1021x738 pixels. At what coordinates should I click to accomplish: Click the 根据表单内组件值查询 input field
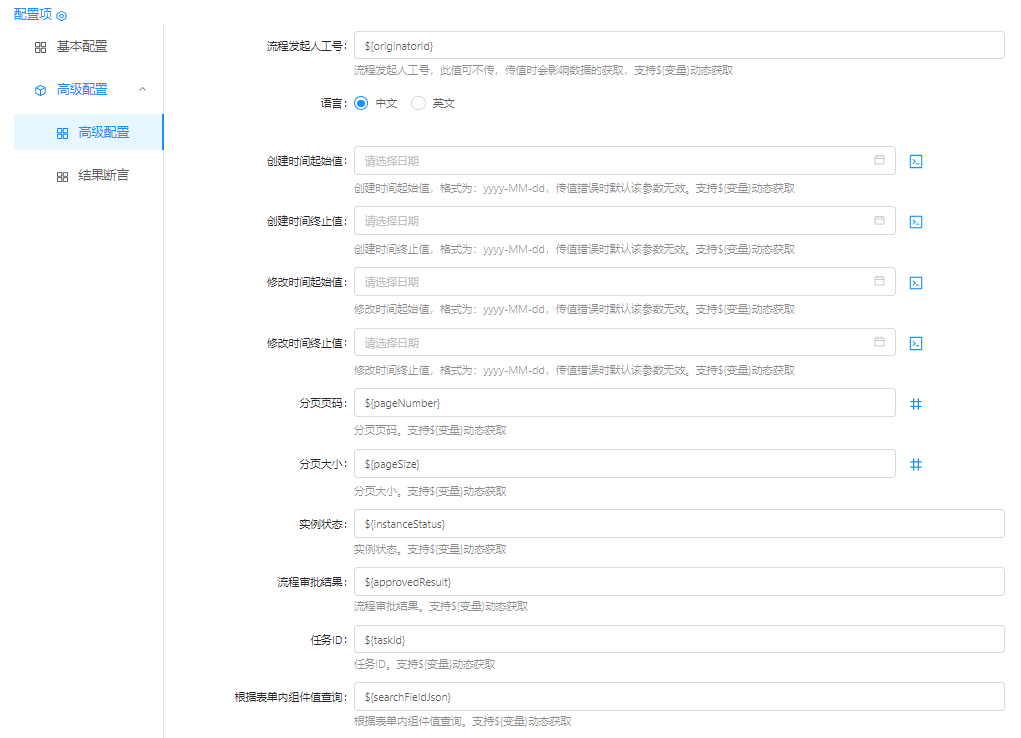[x=678, y=696]
